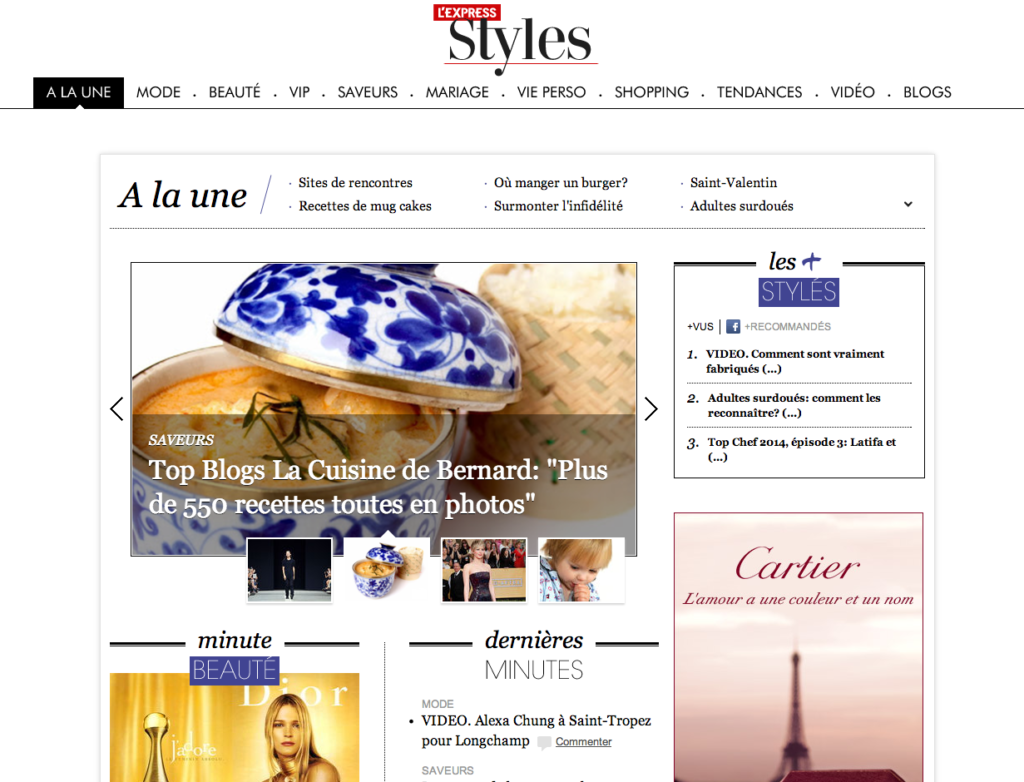Viewport: 1024px width, 782px height.
Task: Switch to the +RECOMMANDÉS tab
Action: (788, 327)
